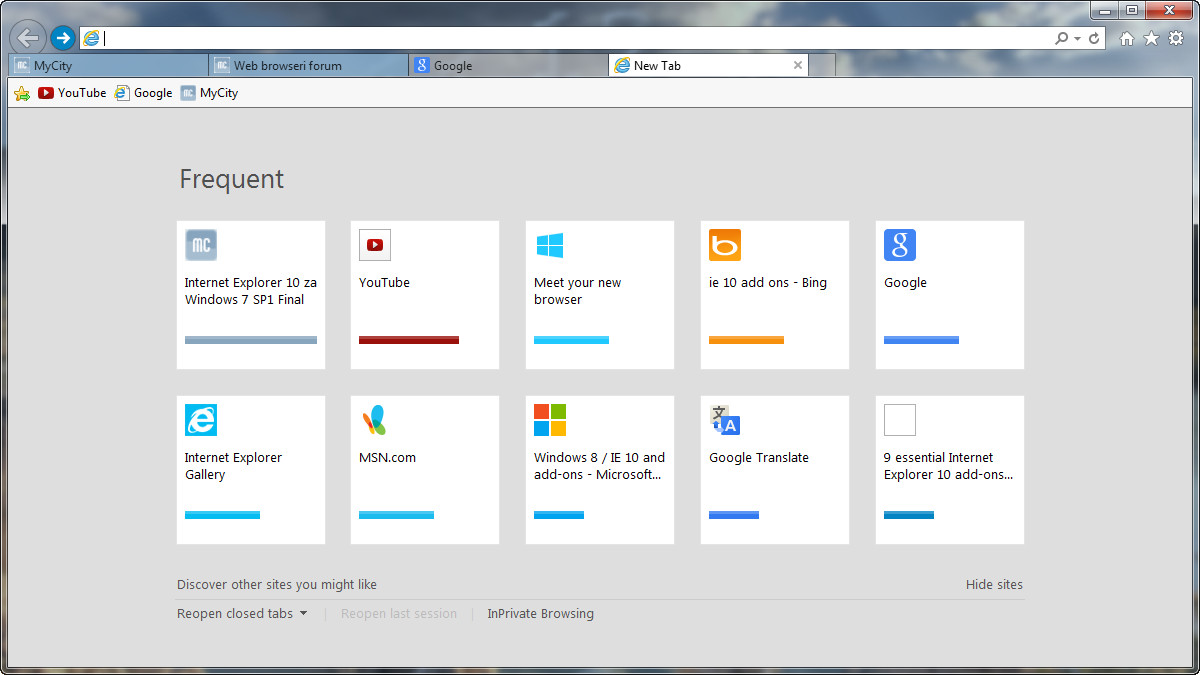The image size is (1200, 675).
Task: Go to Home via house icon
Action: click(1127, 38)
